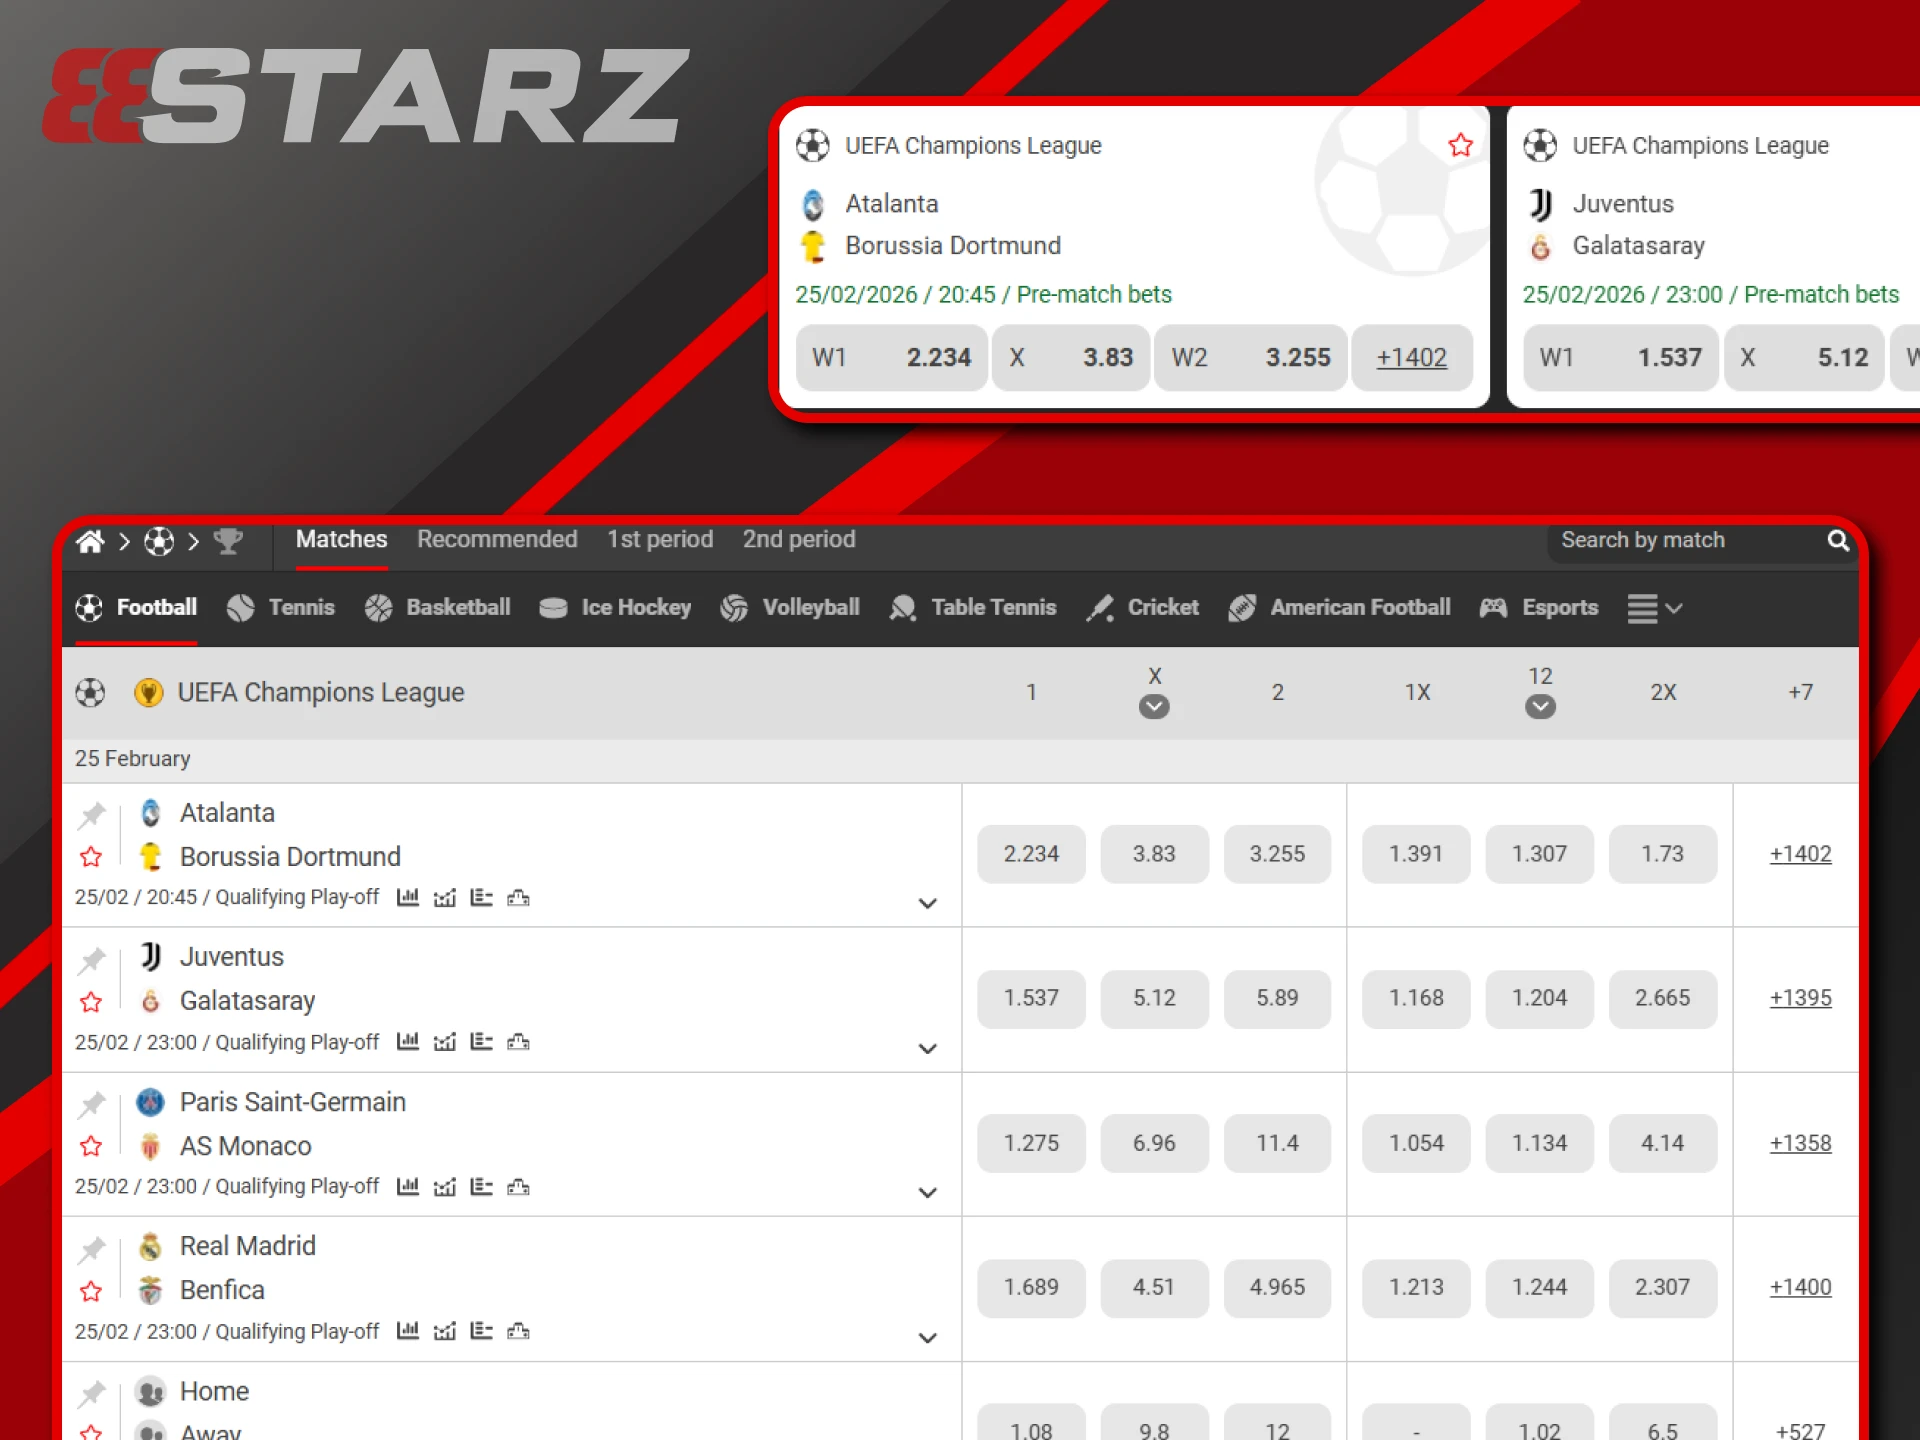Viewport: 1920px width, 1440px height.
Task: Open bar chart statistics for Atalanta match
Action: click(408, 897)
